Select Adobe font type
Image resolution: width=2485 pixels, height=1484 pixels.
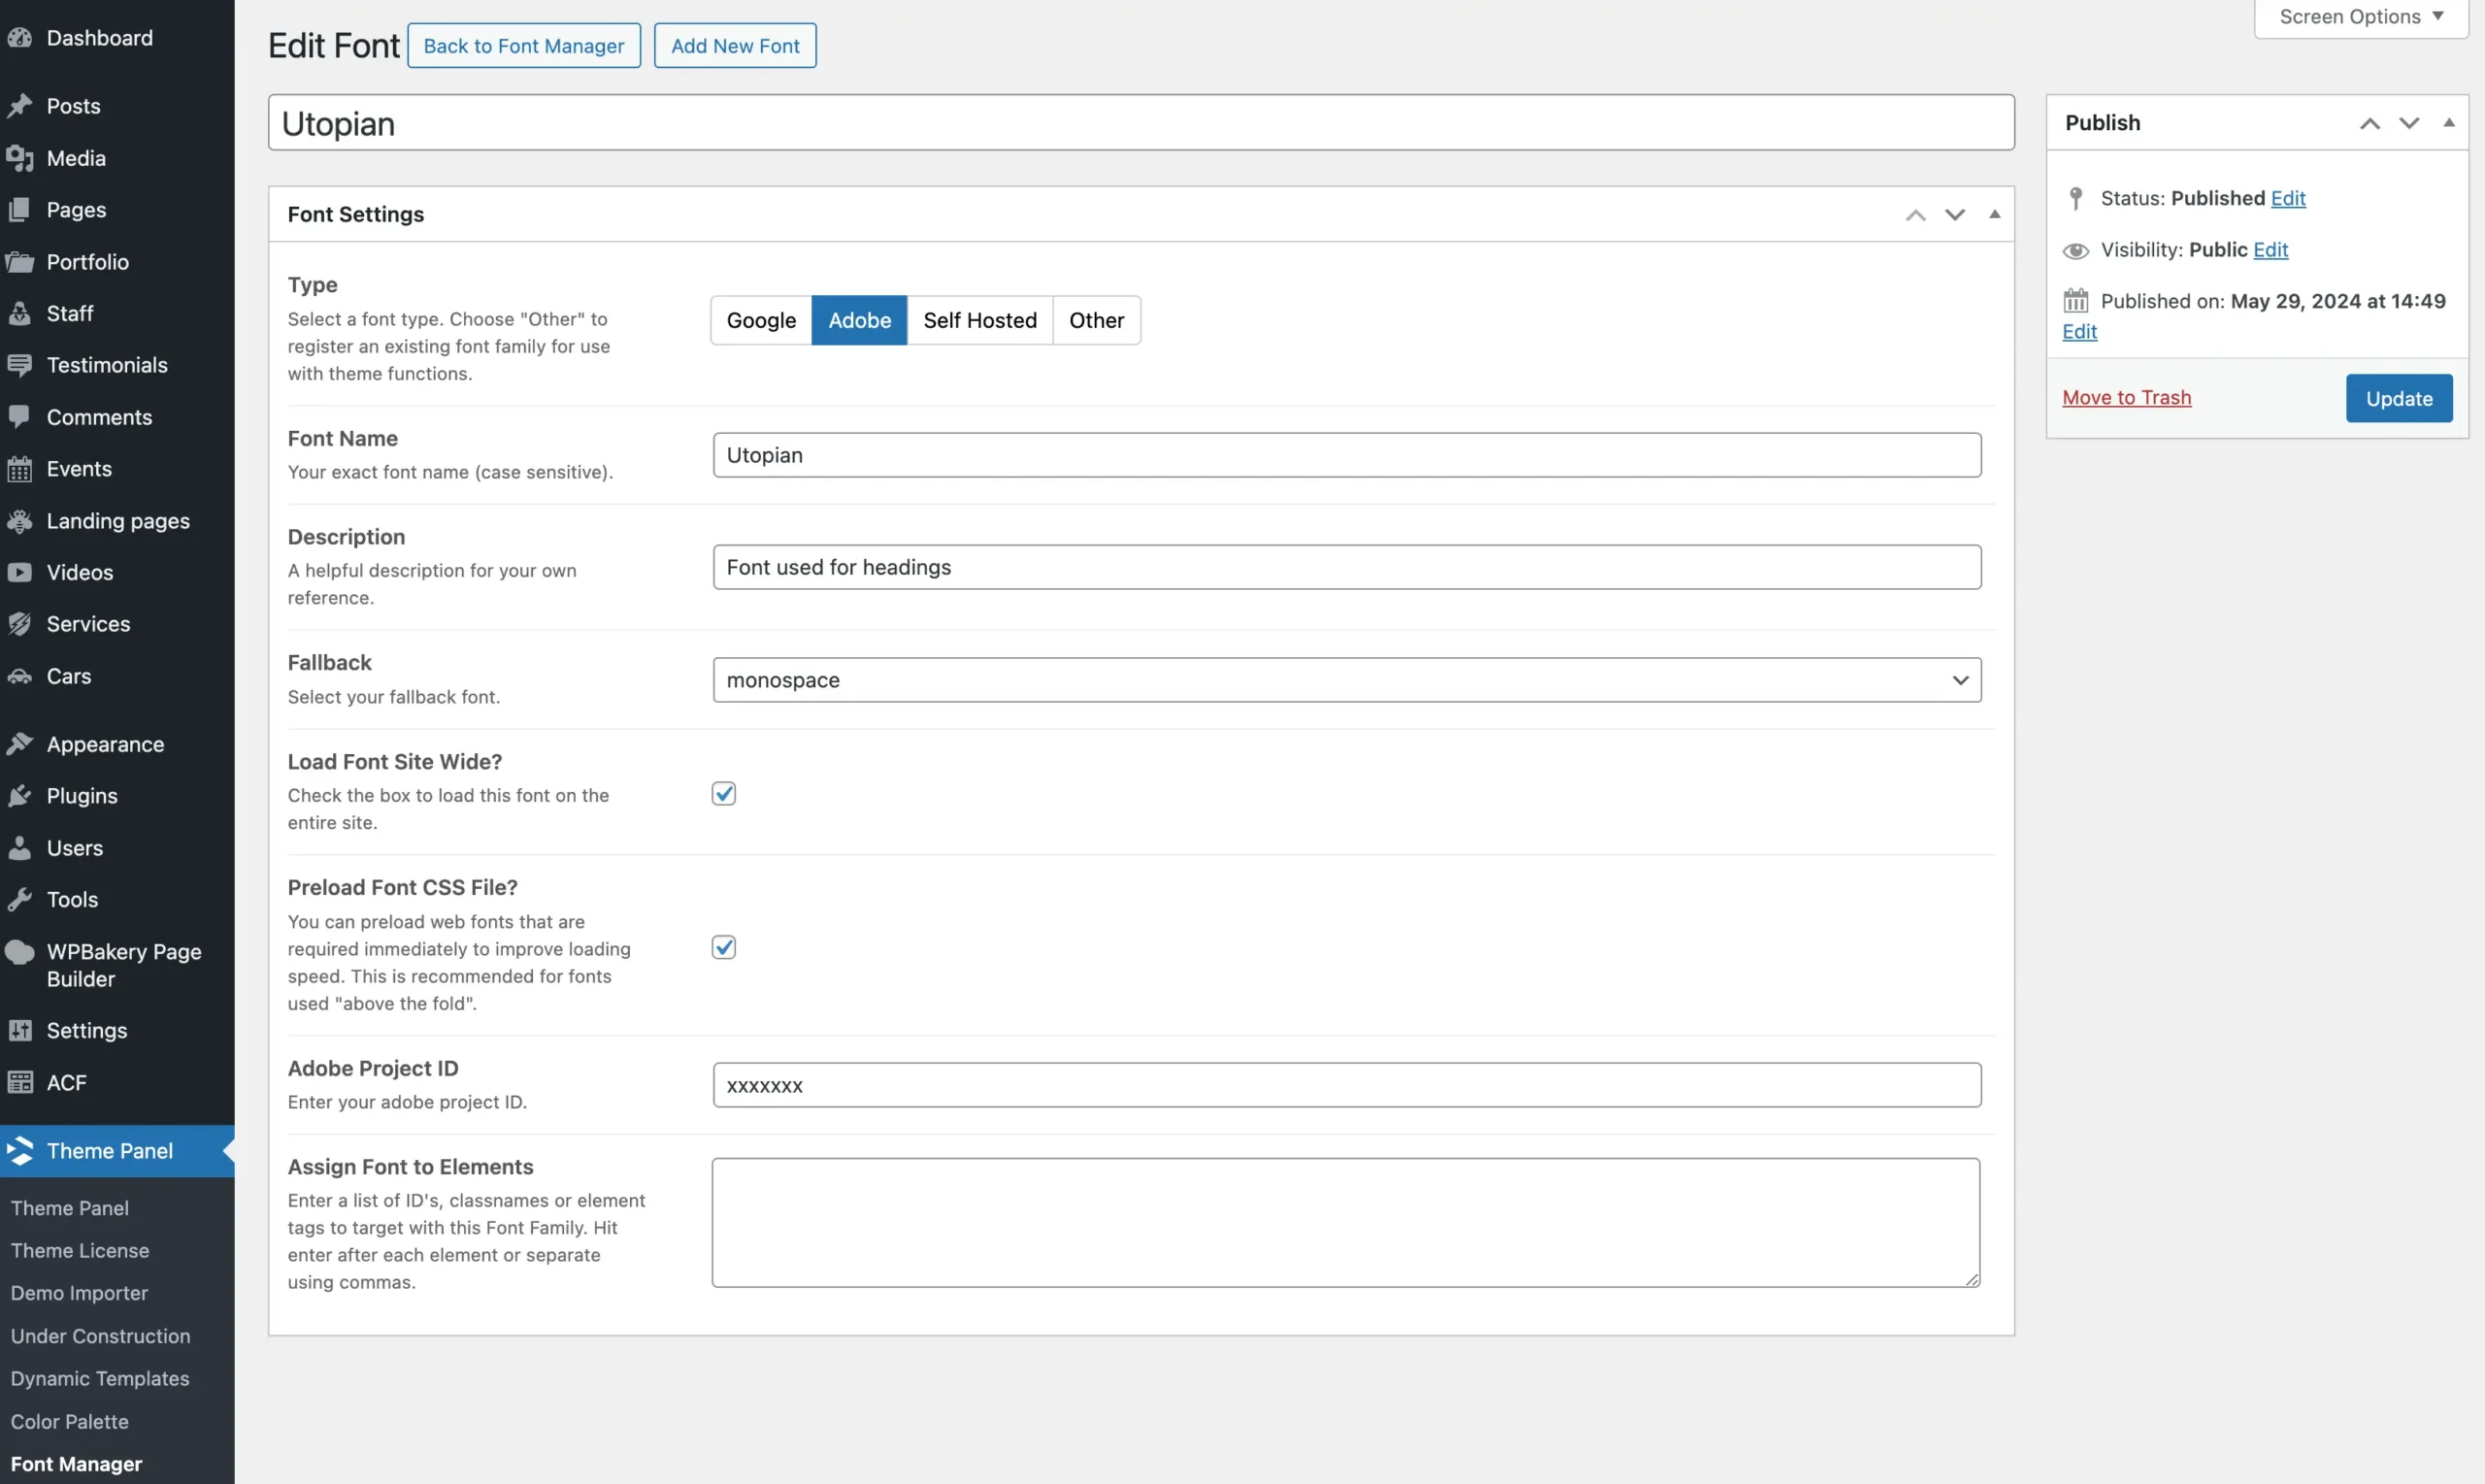(859, 320)
